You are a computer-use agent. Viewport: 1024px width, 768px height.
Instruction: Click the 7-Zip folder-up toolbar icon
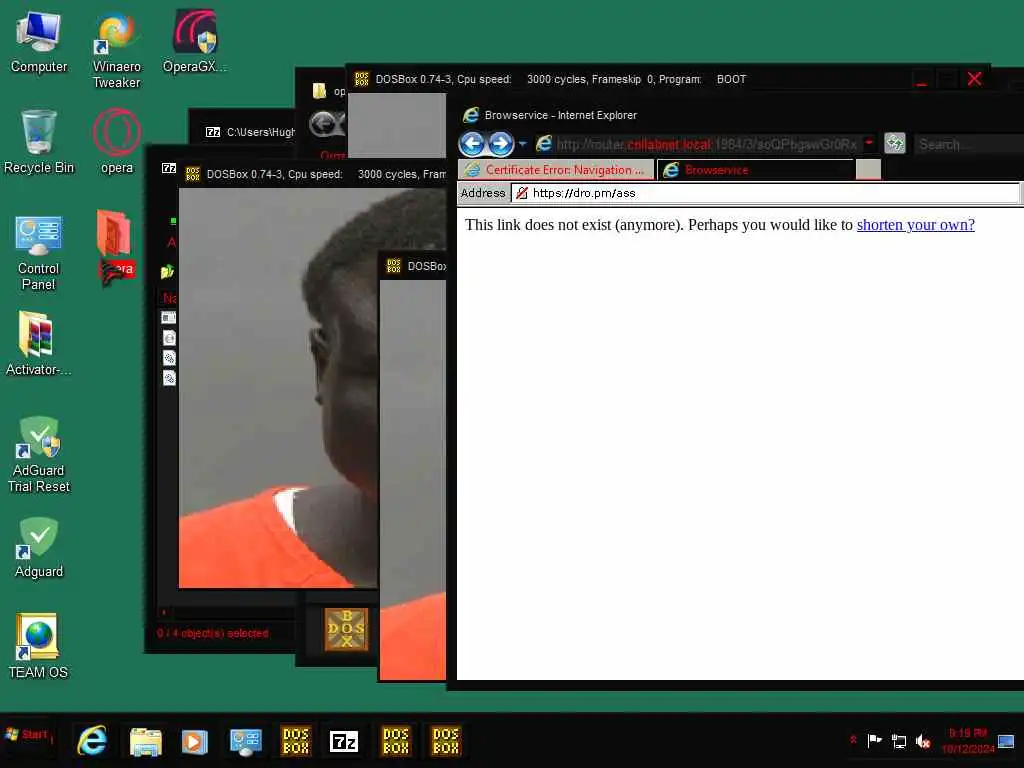(x=167, y=271)
